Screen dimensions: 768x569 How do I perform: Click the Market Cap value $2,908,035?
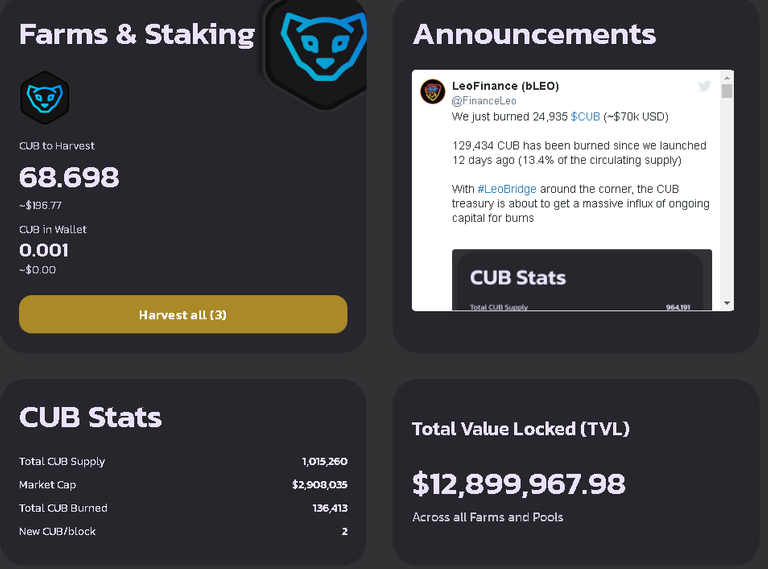point(319,485)
